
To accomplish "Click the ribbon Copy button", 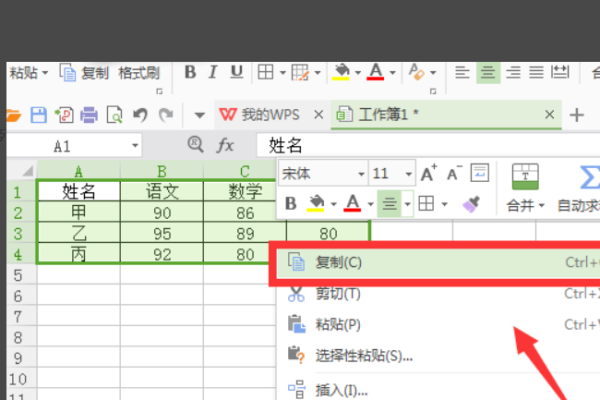I will point(84,73).
